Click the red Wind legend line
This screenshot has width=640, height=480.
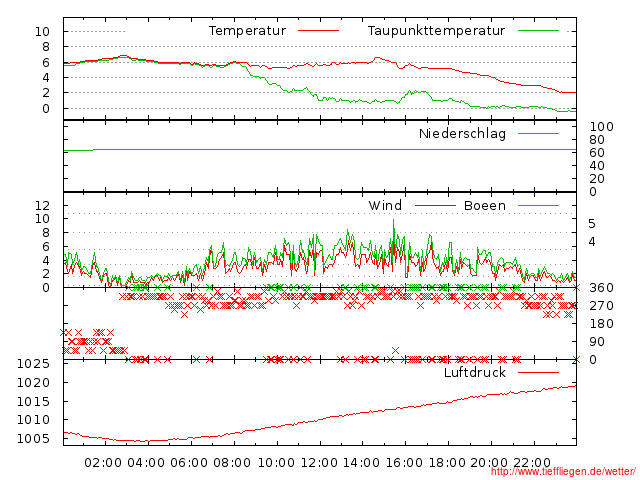pyautogui.click(x=435, y=205)
